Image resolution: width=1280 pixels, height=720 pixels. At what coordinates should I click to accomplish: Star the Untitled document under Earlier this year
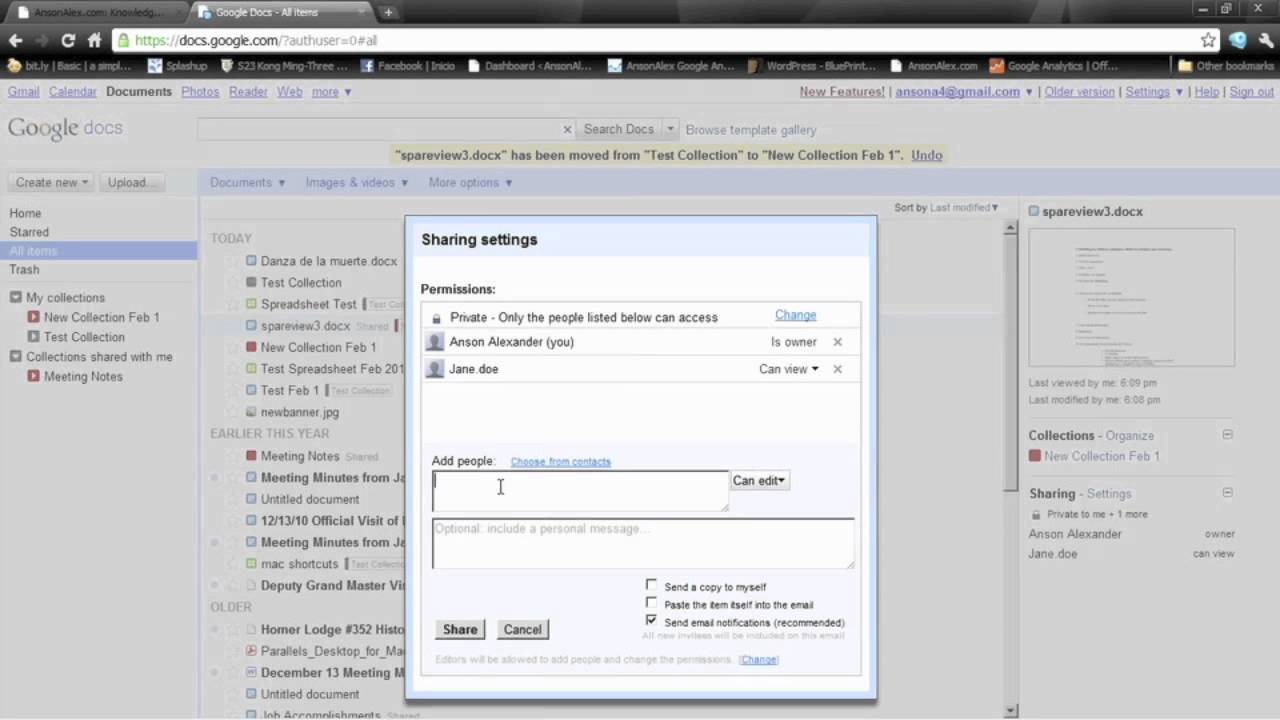(233, 499)
